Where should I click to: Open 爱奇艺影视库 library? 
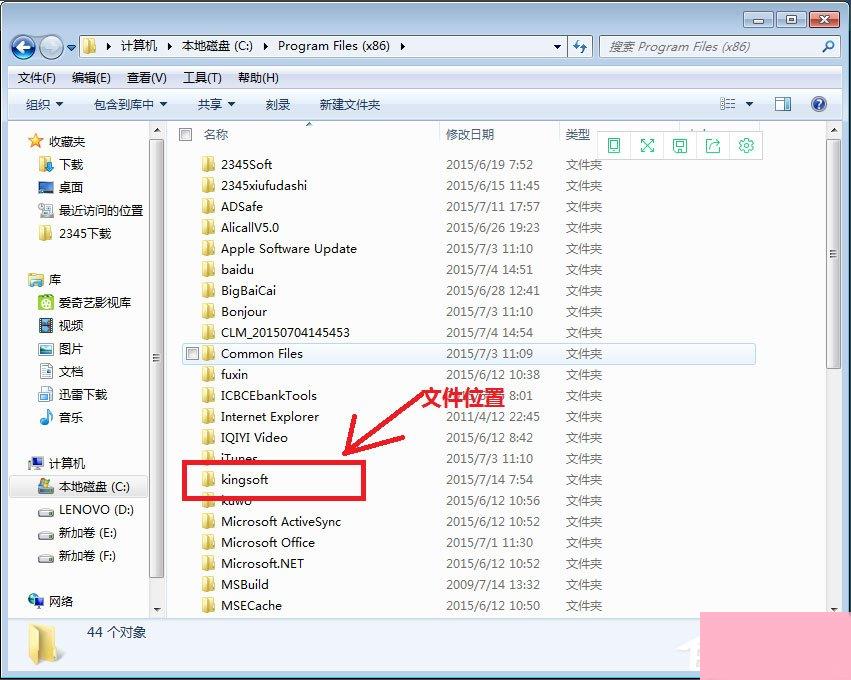click(85, 302)
